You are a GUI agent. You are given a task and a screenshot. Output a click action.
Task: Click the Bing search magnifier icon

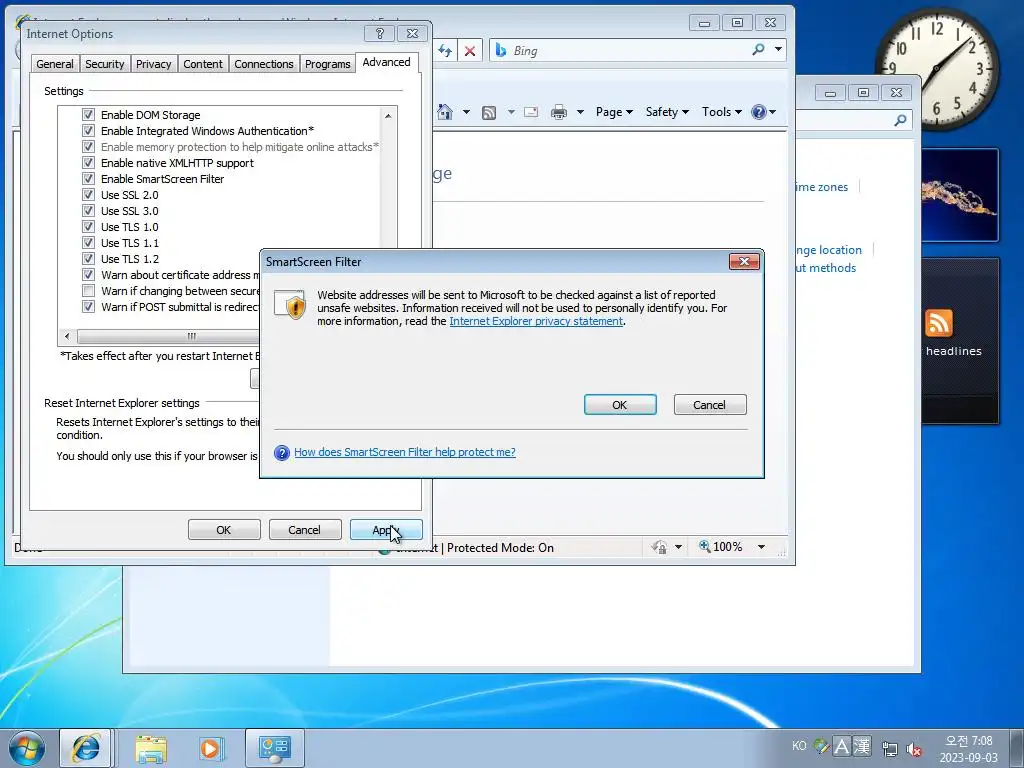tap(758, 49)
